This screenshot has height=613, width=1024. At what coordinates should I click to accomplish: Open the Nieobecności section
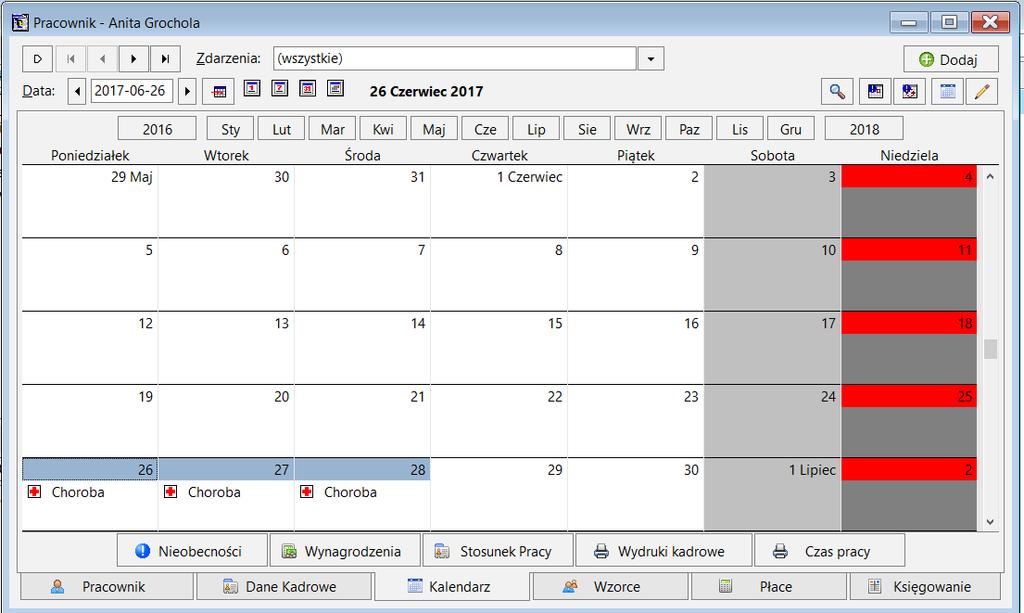193,550
